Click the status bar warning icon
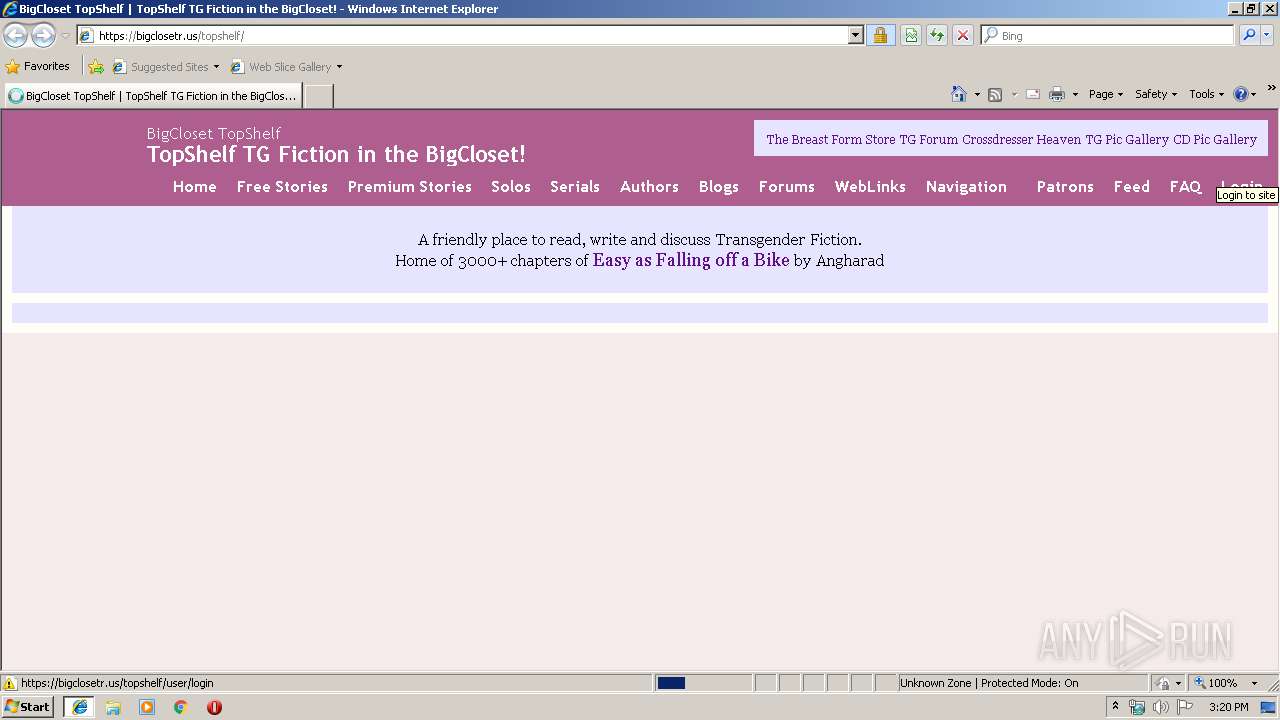The width and height of the screenshot is (1280, 720). coord(10,683)
